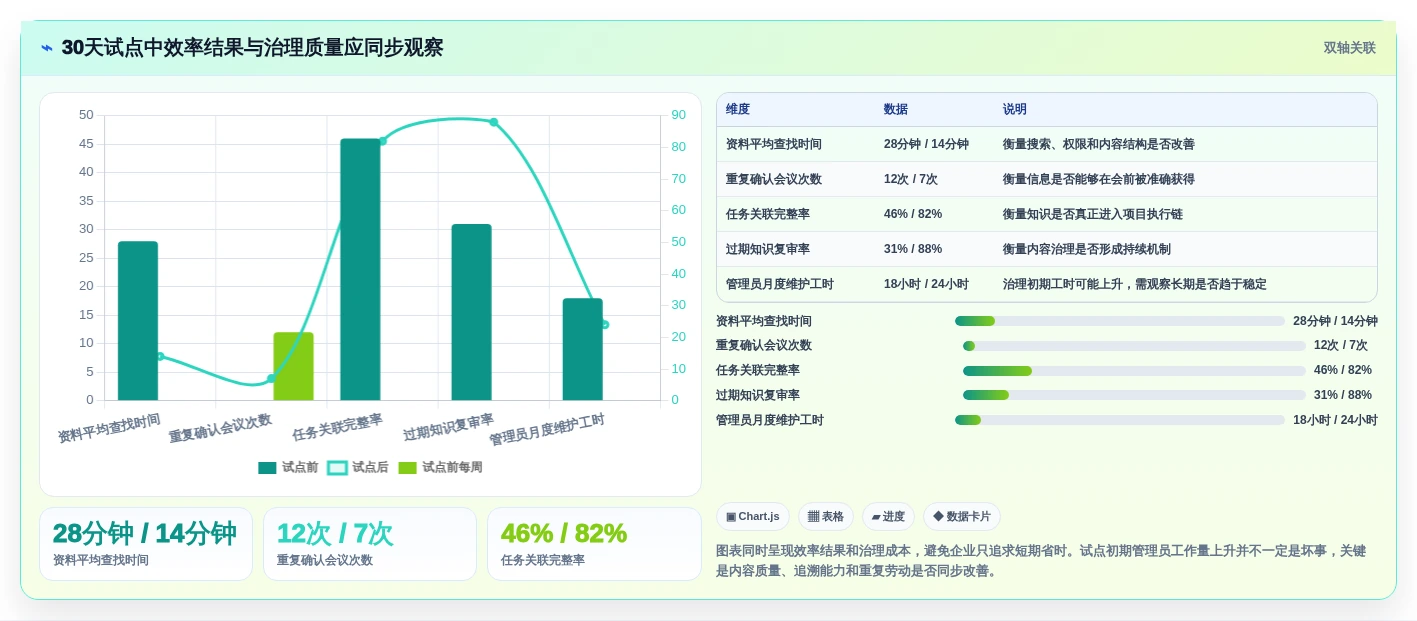Viewport: 1417px width, 621px height.
Task: Click the 说明 table column header
Action: tap(1015, 109)
